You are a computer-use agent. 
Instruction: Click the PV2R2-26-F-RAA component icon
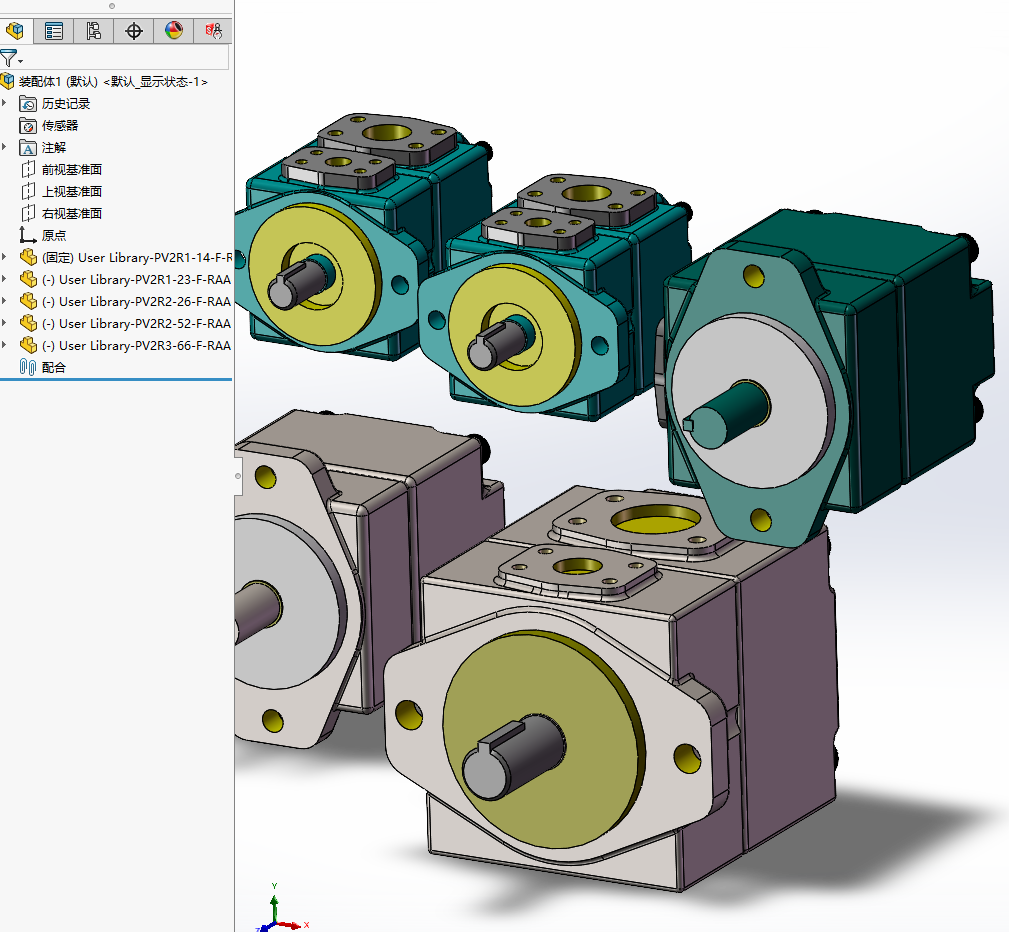[28, 301]
